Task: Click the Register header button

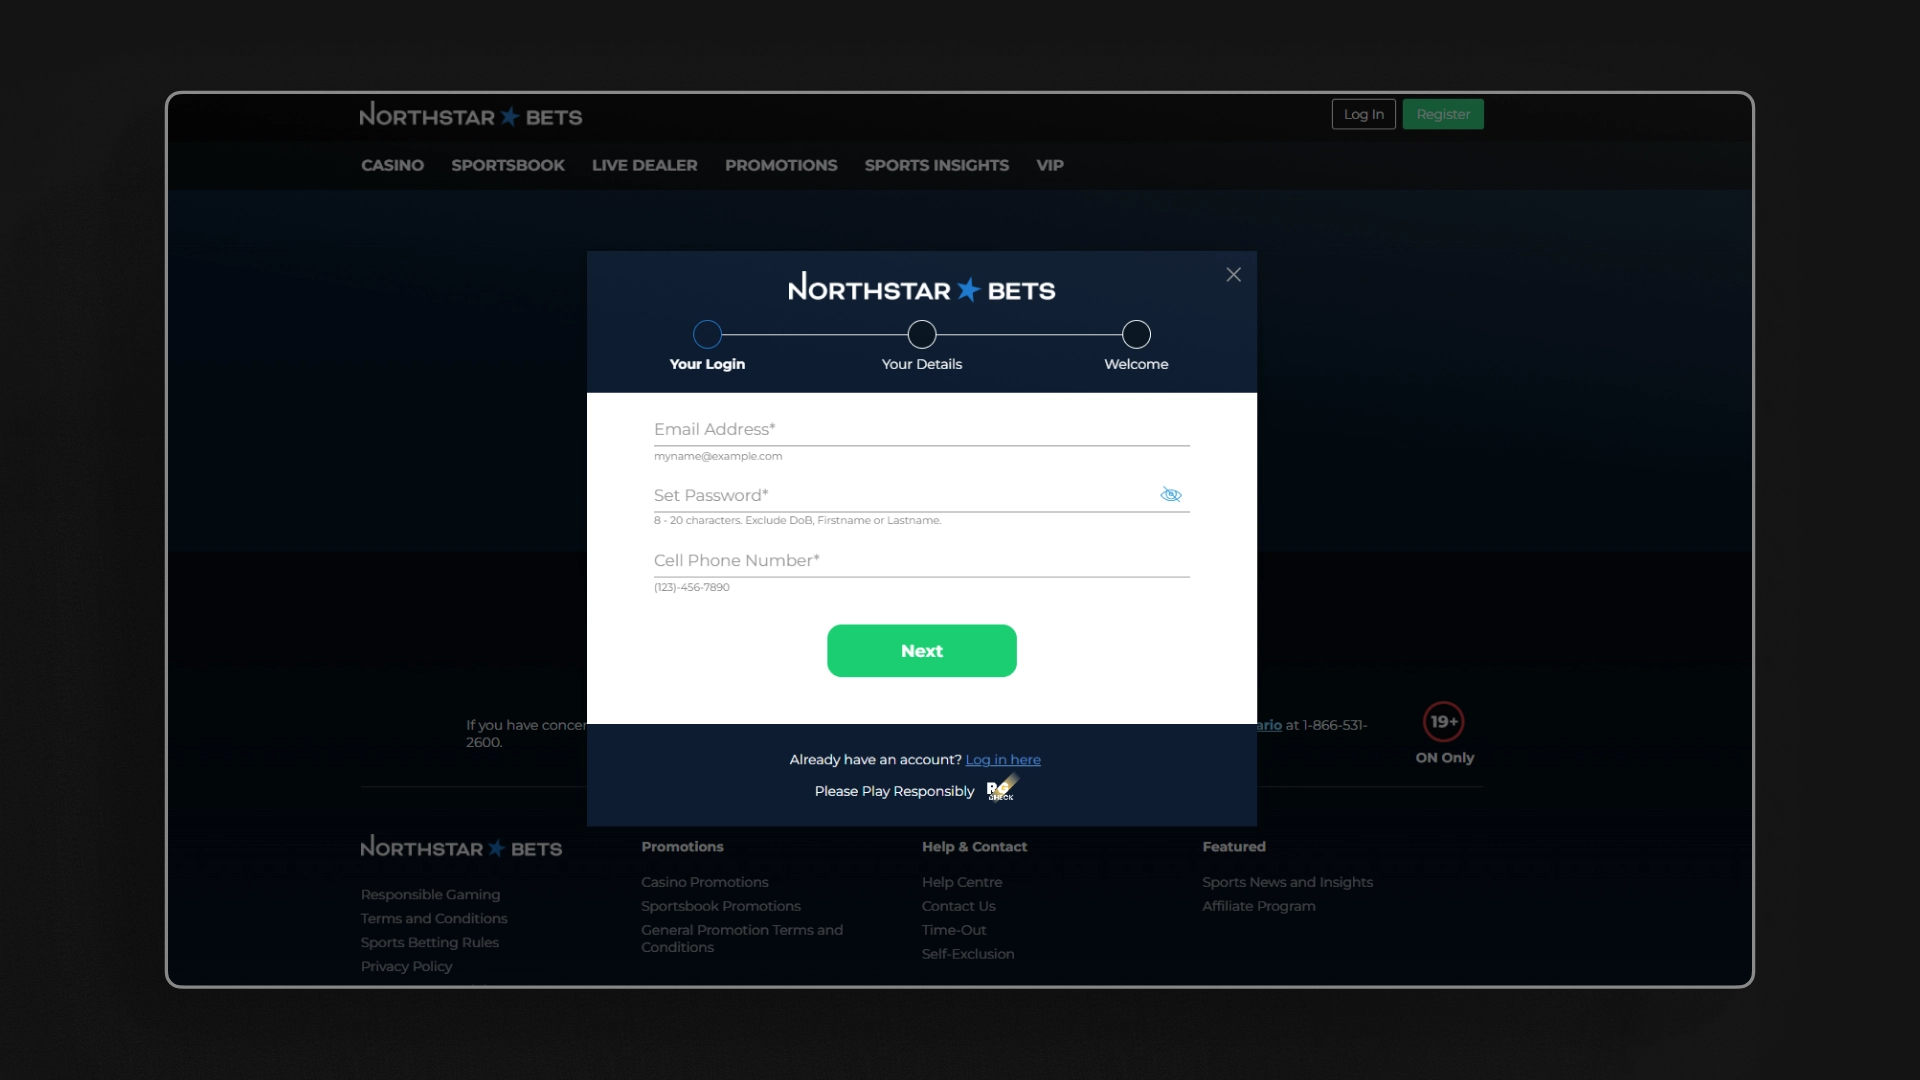Action: 1443,114
